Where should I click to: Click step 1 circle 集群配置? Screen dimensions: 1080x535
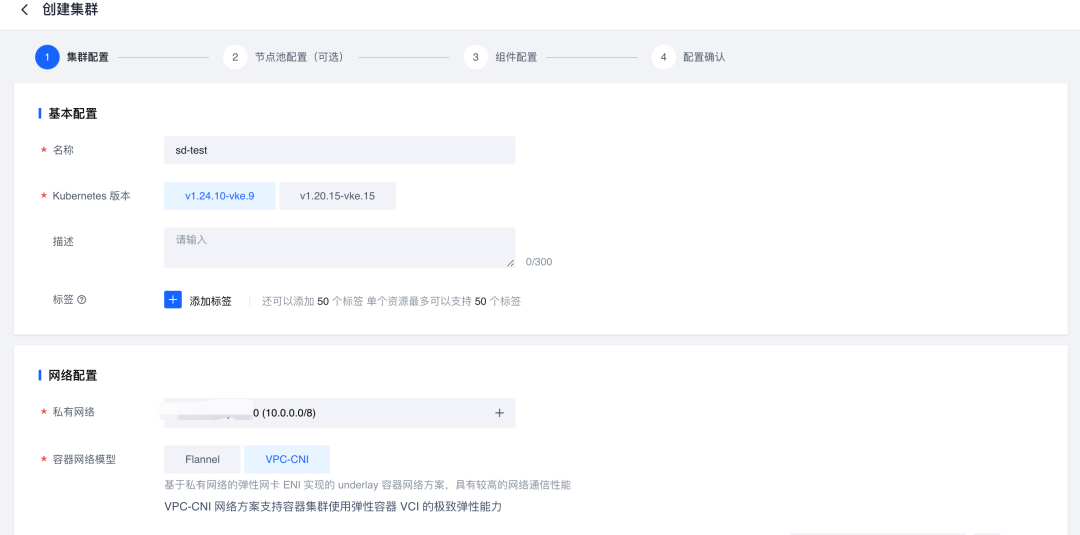tap(47, 57)
